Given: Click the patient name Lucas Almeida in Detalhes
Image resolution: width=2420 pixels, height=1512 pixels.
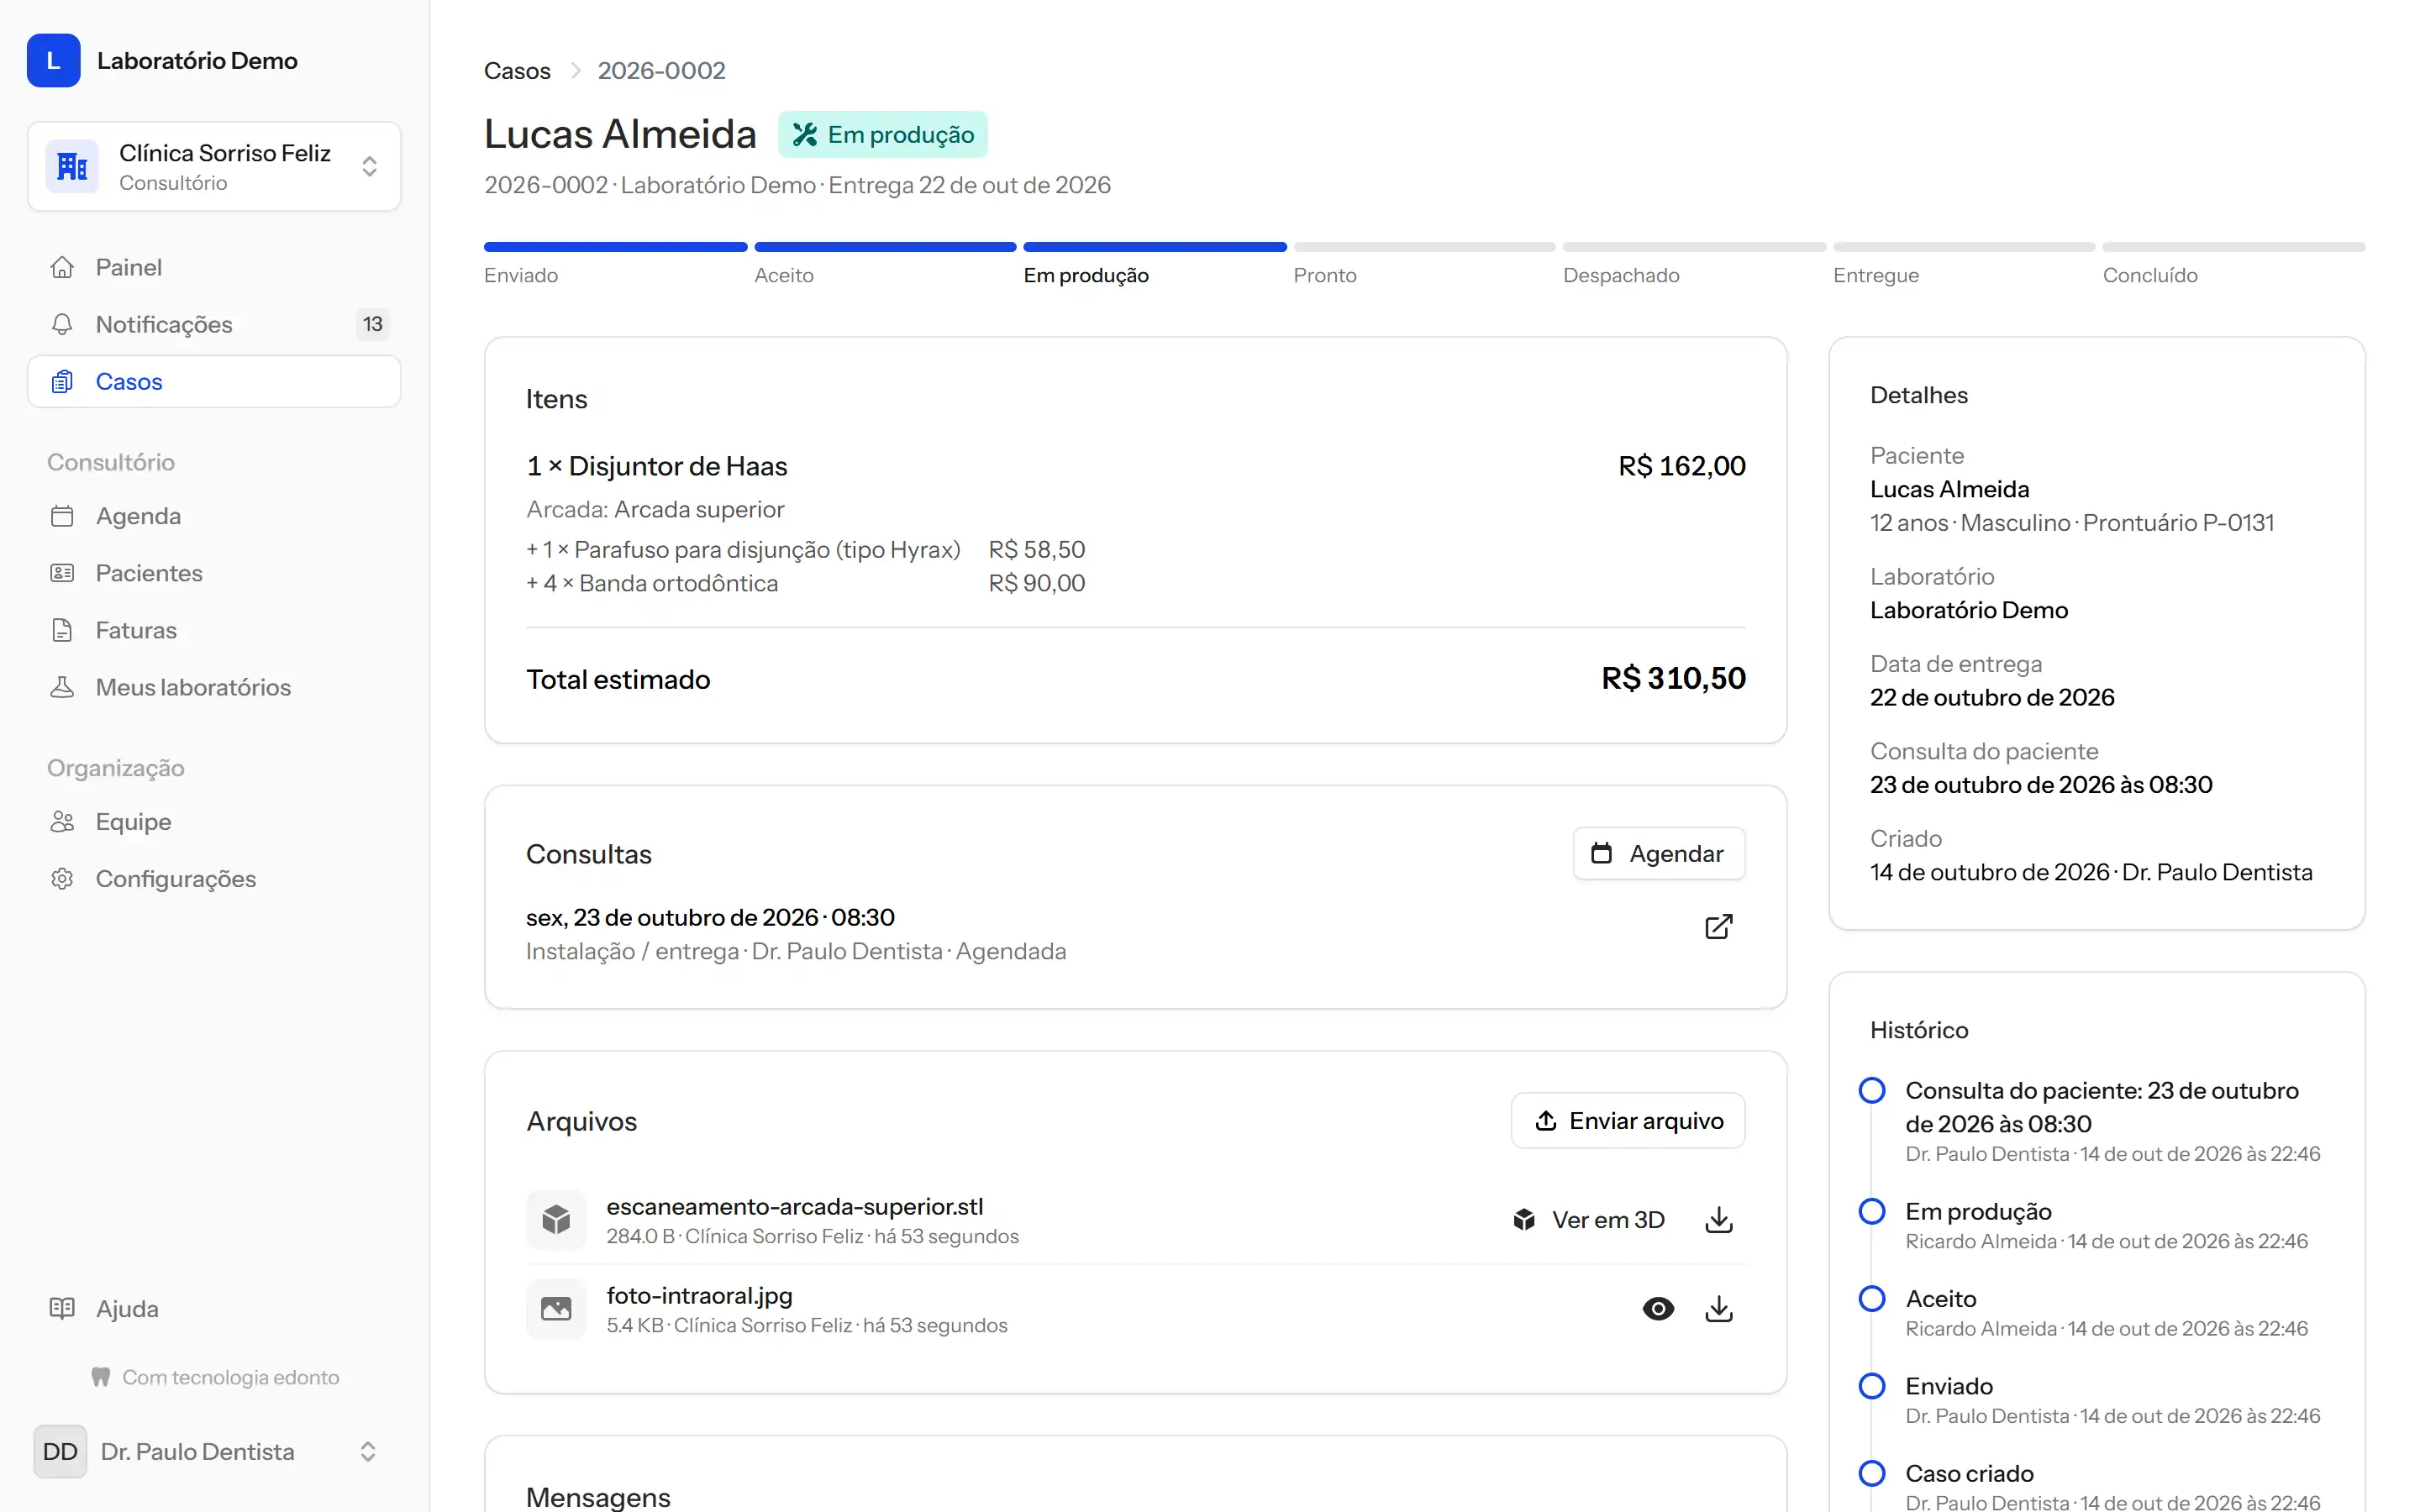Looking at the screenshot, I should [1949, 489].
